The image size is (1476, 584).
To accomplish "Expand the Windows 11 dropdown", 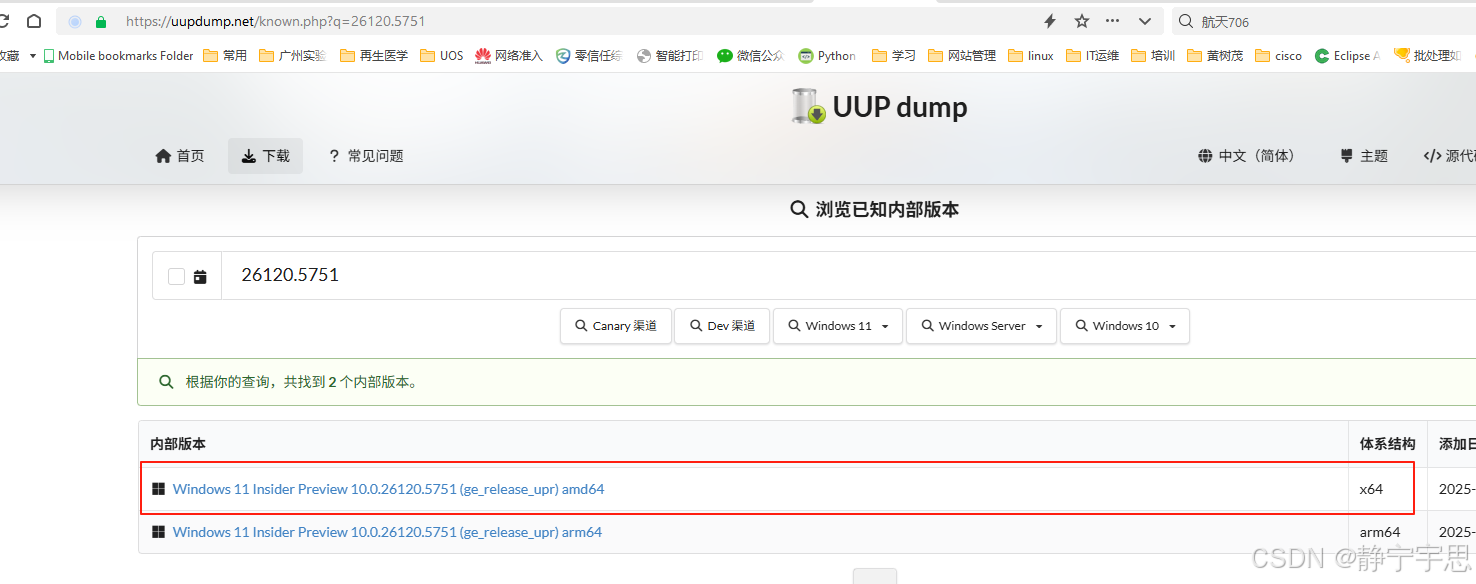I will pos(838,326).
